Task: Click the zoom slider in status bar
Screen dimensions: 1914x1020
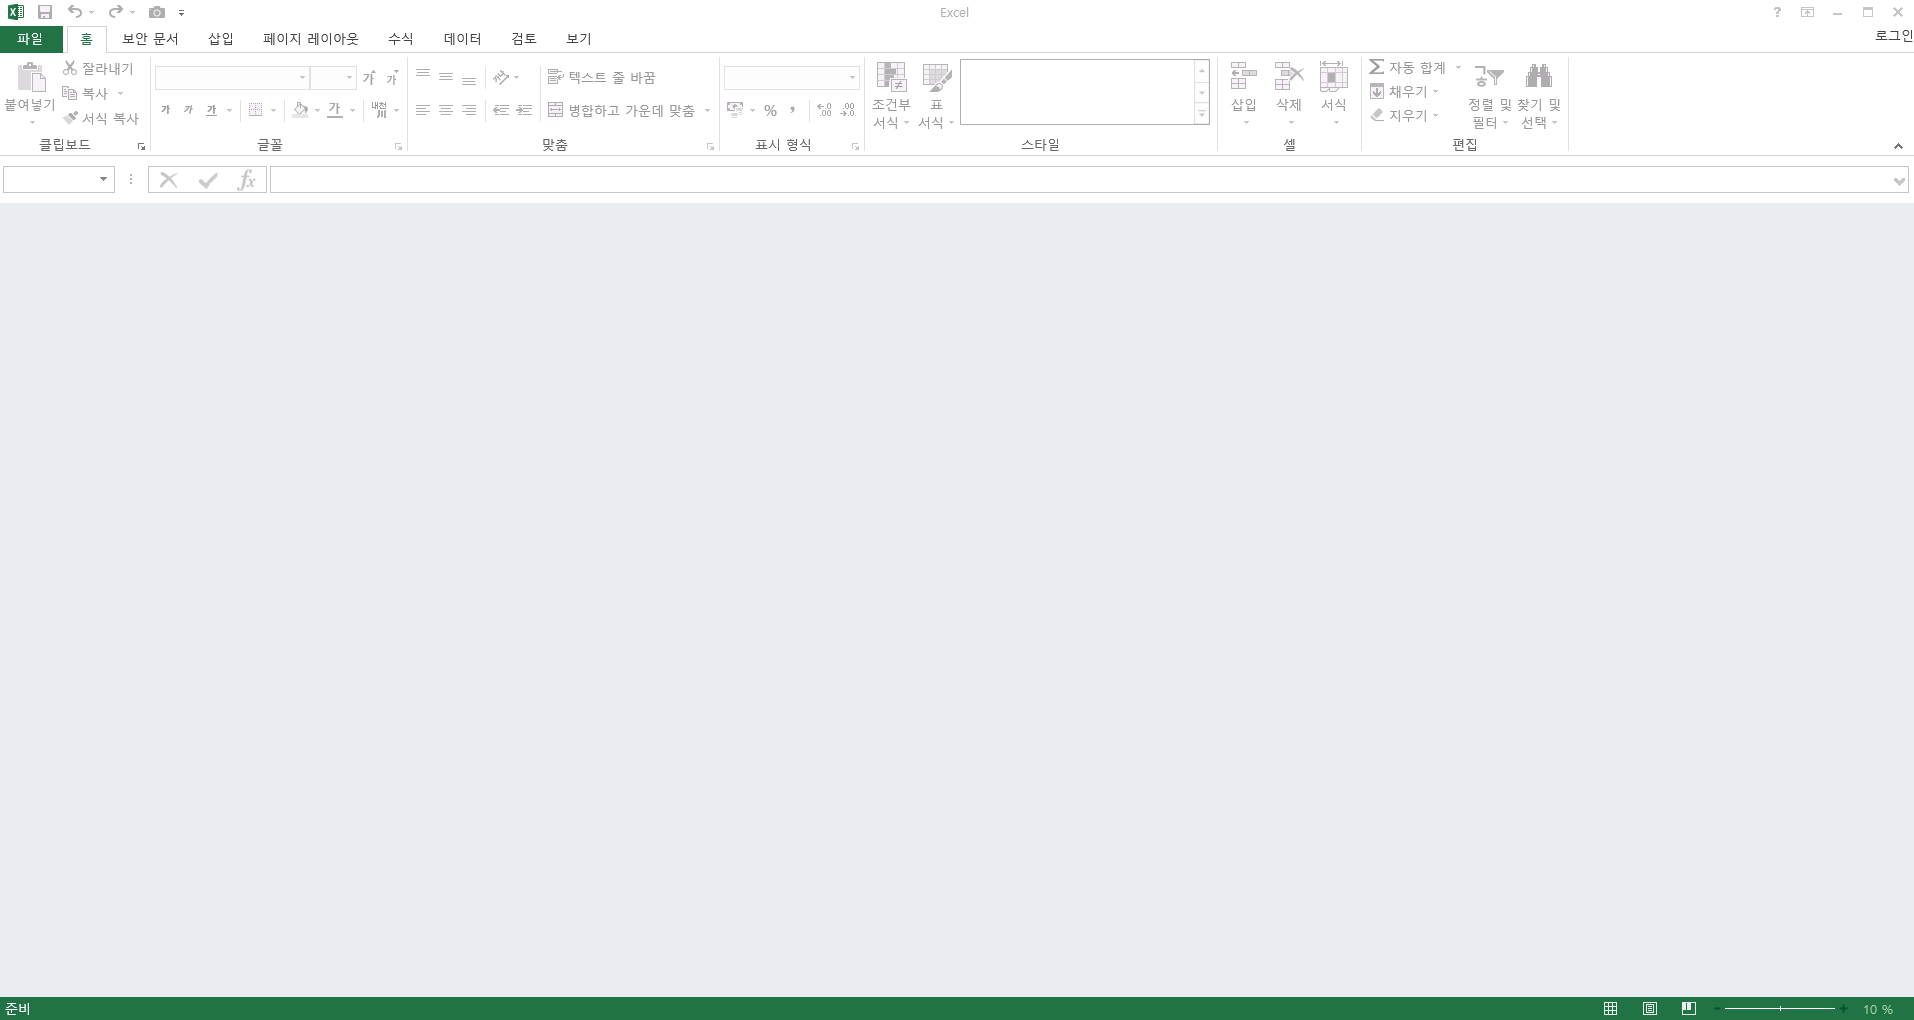Action: click(1780, 1009)
